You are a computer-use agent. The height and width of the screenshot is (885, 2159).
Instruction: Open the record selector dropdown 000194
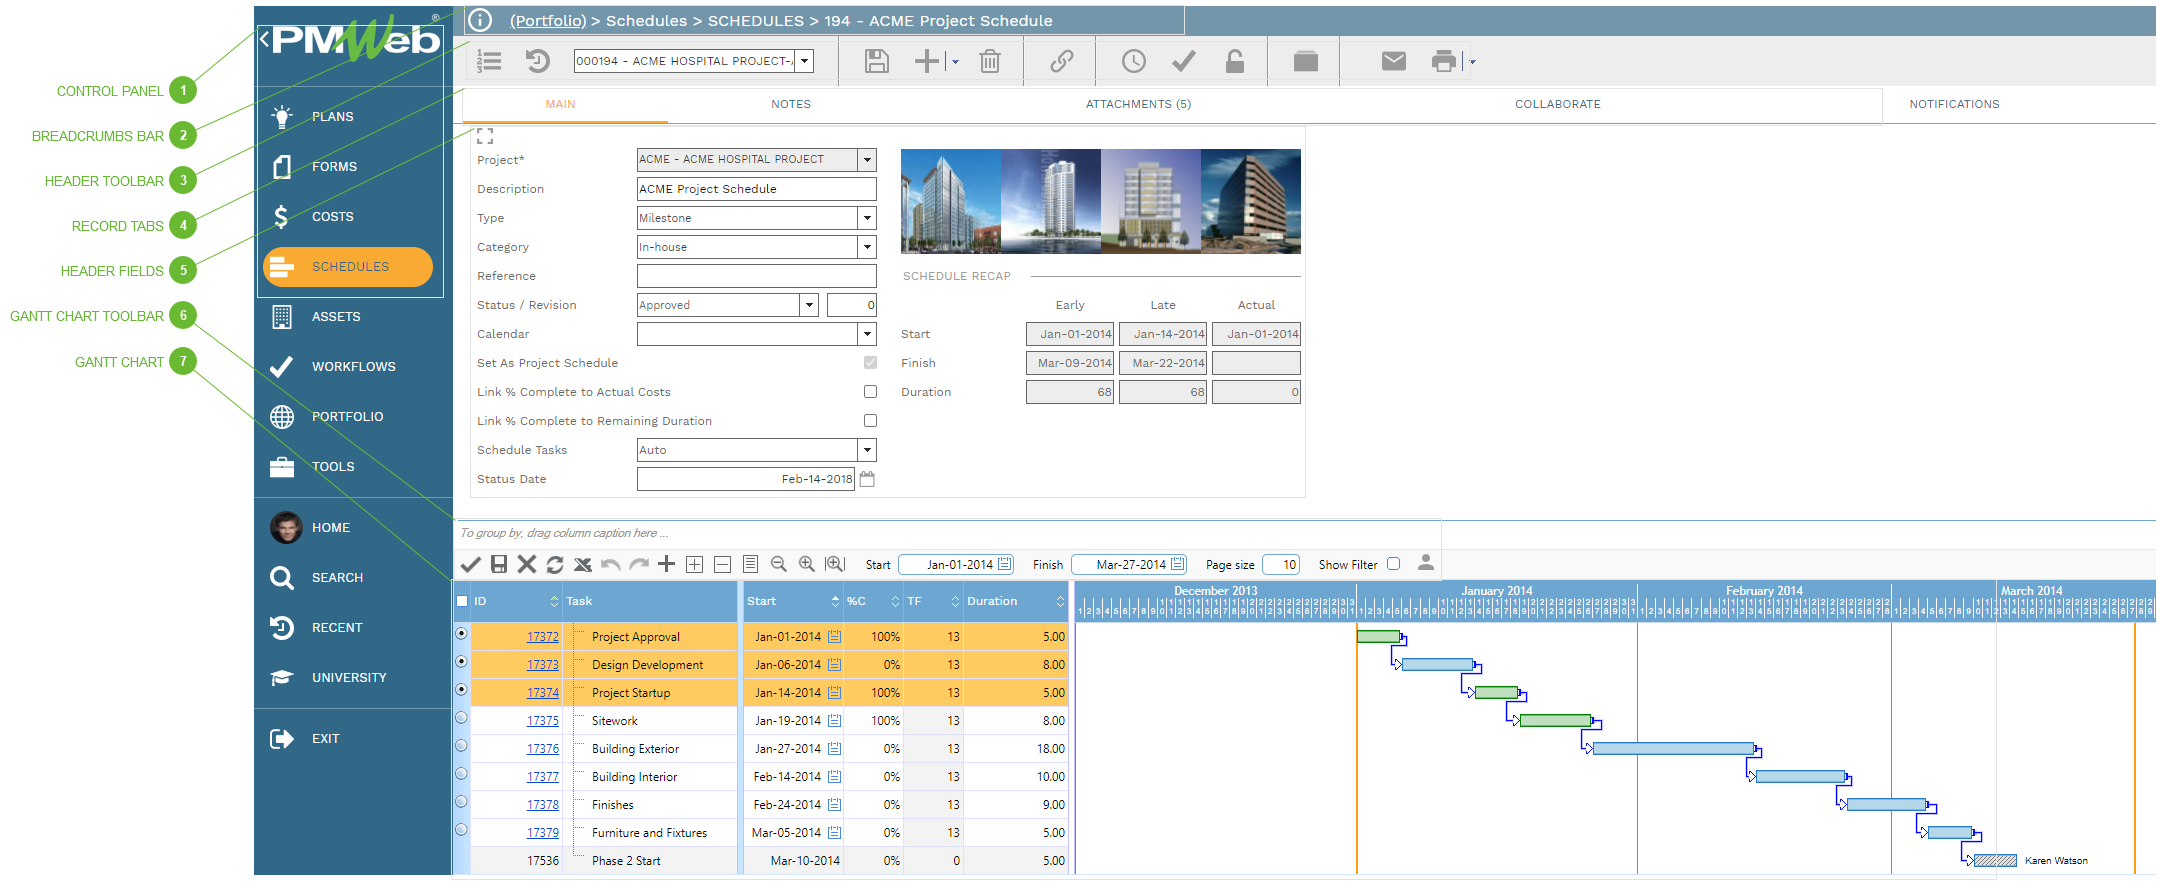805,61
